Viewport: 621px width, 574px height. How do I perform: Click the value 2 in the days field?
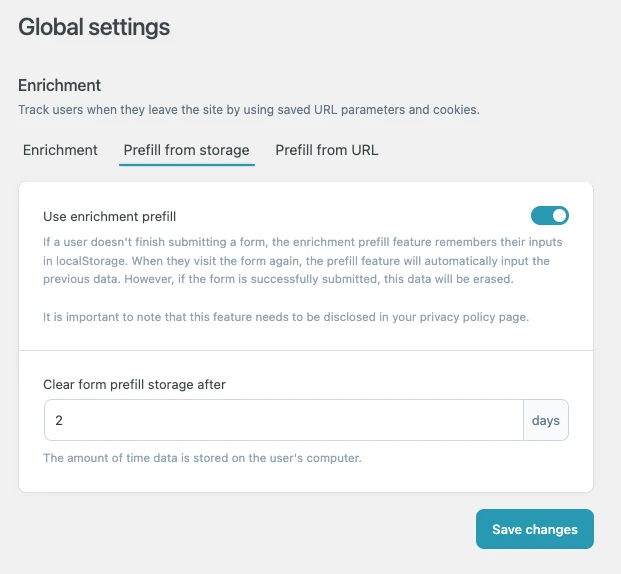click(59, 421)
